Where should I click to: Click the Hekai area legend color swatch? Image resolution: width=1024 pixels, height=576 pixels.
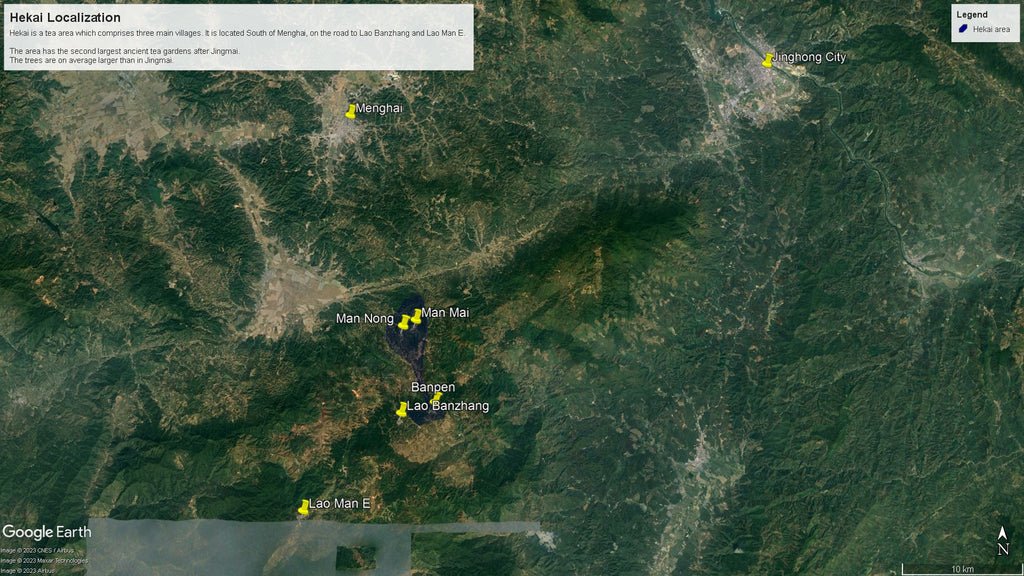(963, 30)
